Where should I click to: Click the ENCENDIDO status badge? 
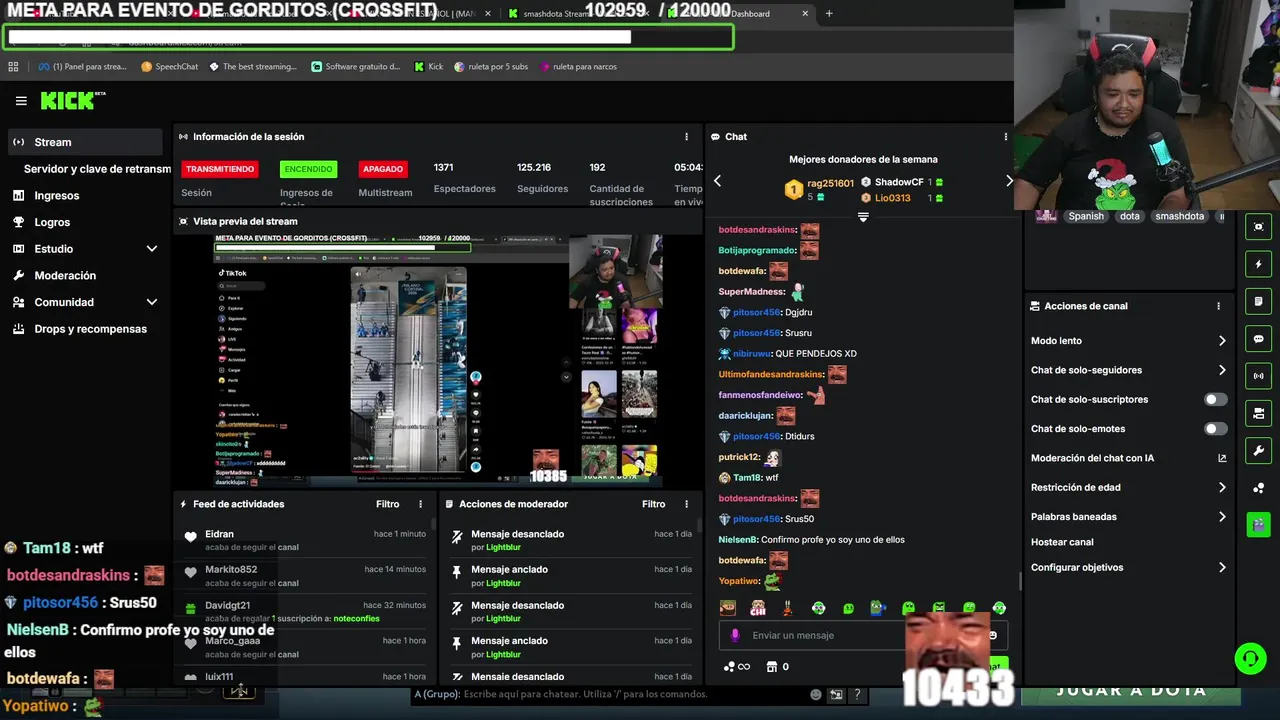pyautogui.click(x=308, y=169)
